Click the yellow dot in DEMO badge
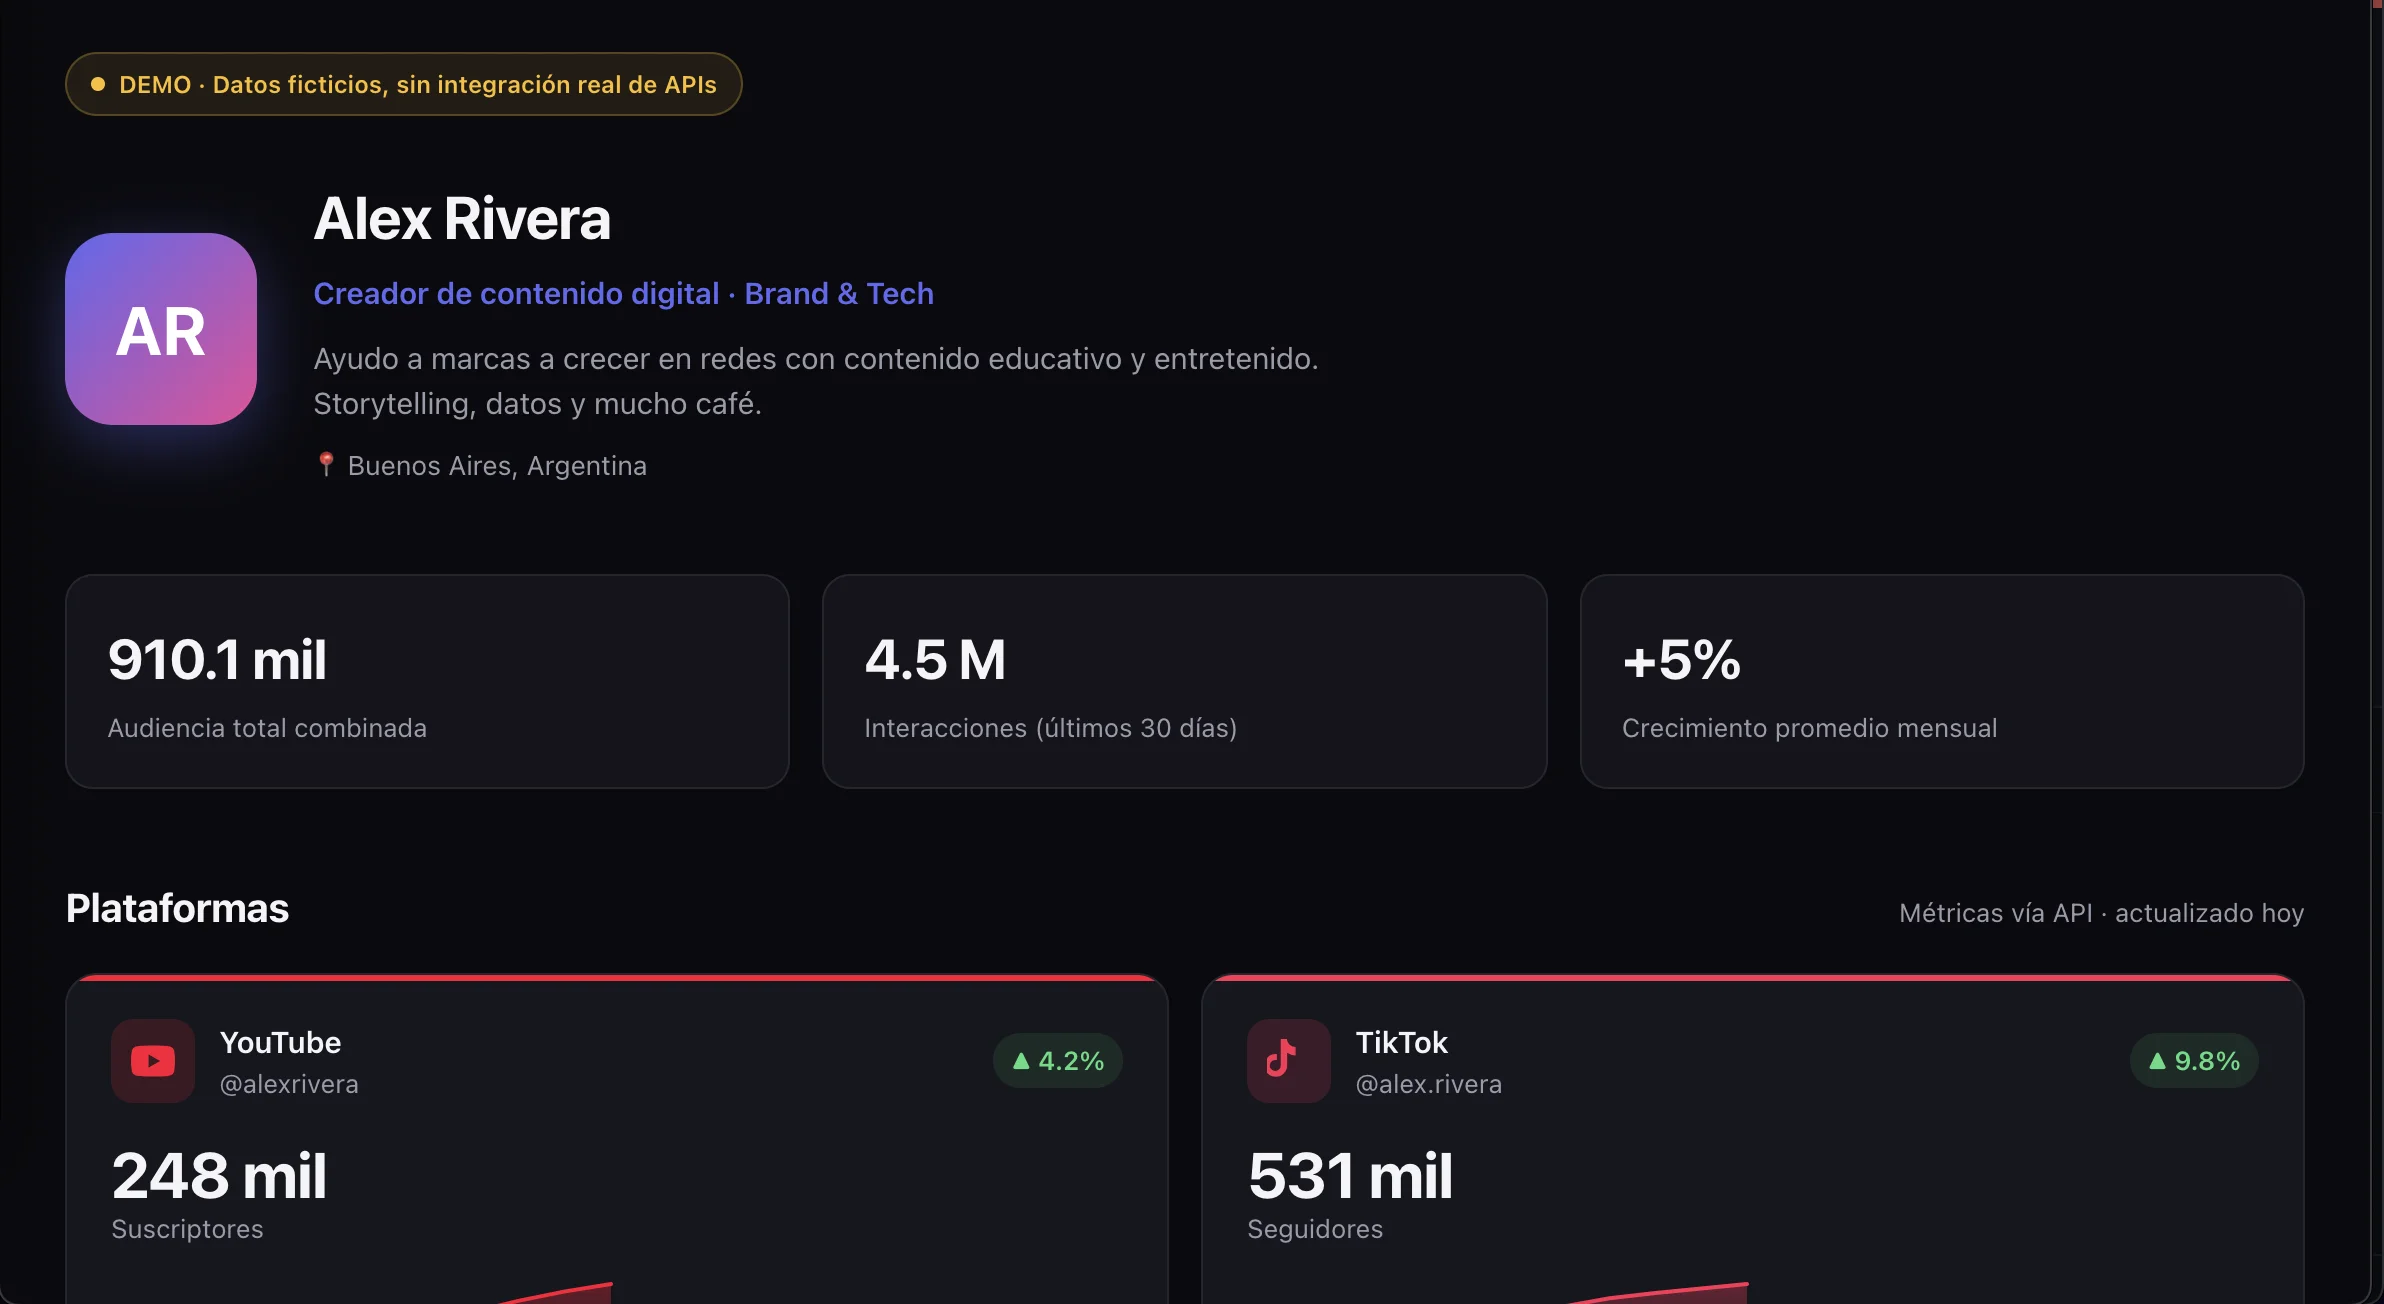Screen dimensions: 2384x1304 [98, 84]
